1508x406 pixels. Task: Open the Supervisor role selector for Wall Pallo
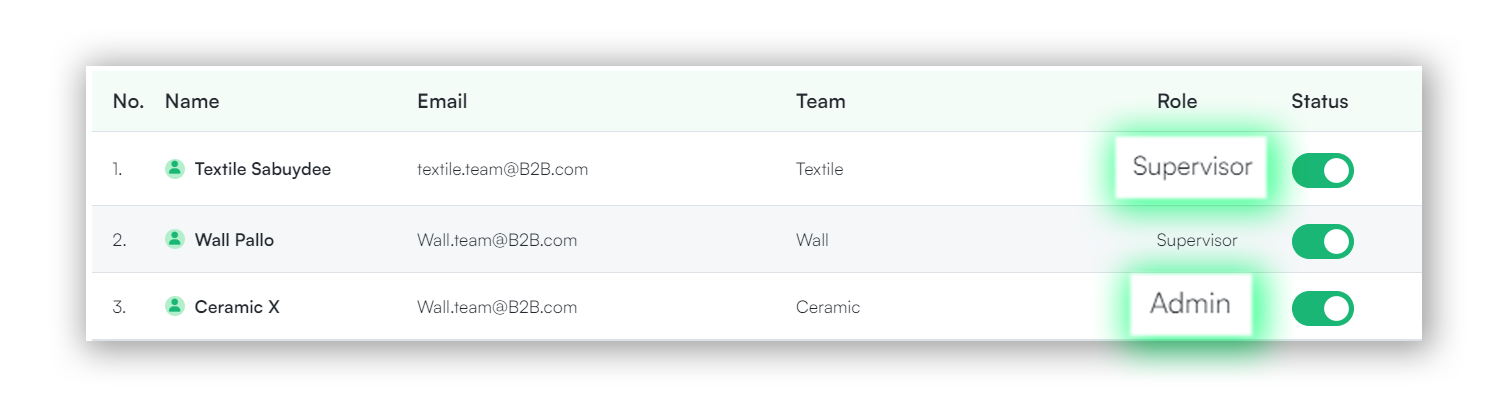coord(1196,240)
